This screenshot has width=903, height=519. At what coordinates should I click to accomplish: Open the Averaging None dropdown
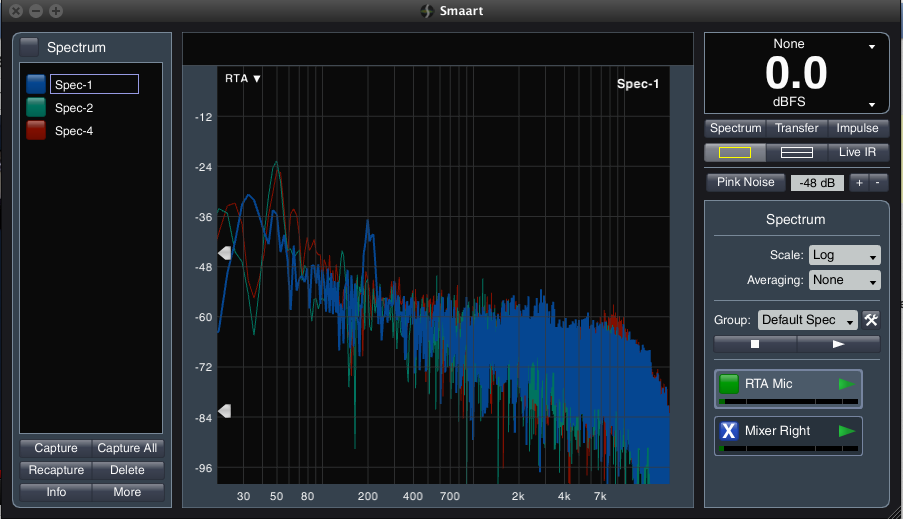point(845,280)
